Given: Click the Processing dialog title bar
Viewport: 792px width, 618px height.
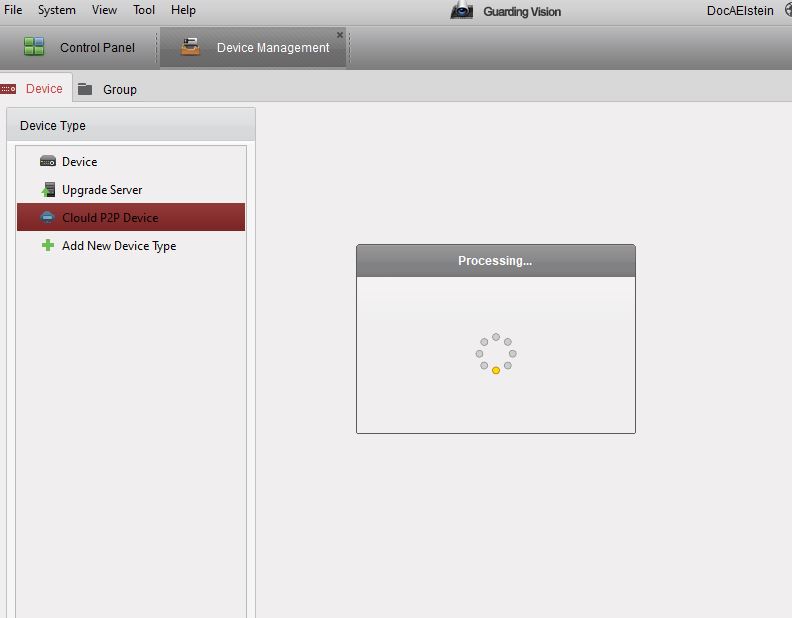Looking at the screenshot, I should point(496,261).
